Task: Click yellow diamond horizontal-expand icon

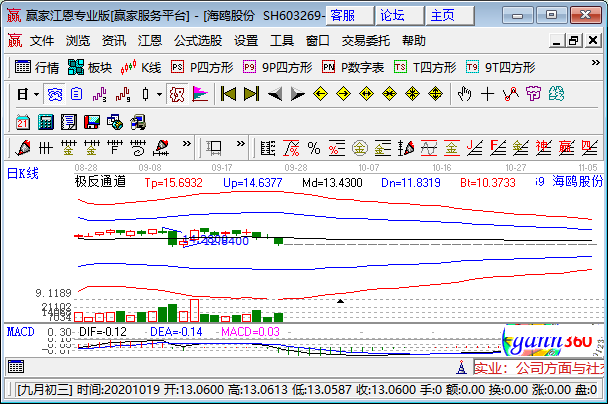Action: tap(366, 94)
